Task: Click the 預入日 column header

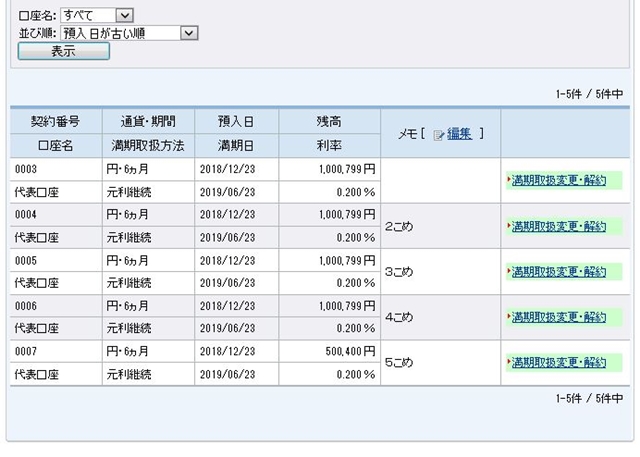Action: (236, 122)
